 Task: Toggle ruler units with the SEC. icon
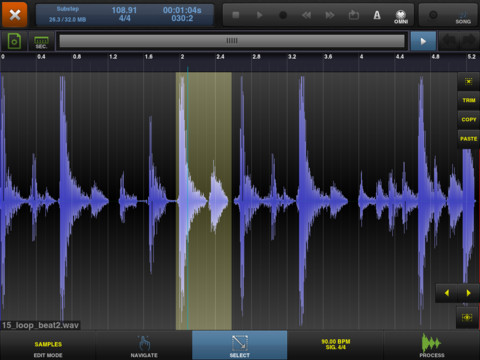pyautogui.click(x=41, y=42)
